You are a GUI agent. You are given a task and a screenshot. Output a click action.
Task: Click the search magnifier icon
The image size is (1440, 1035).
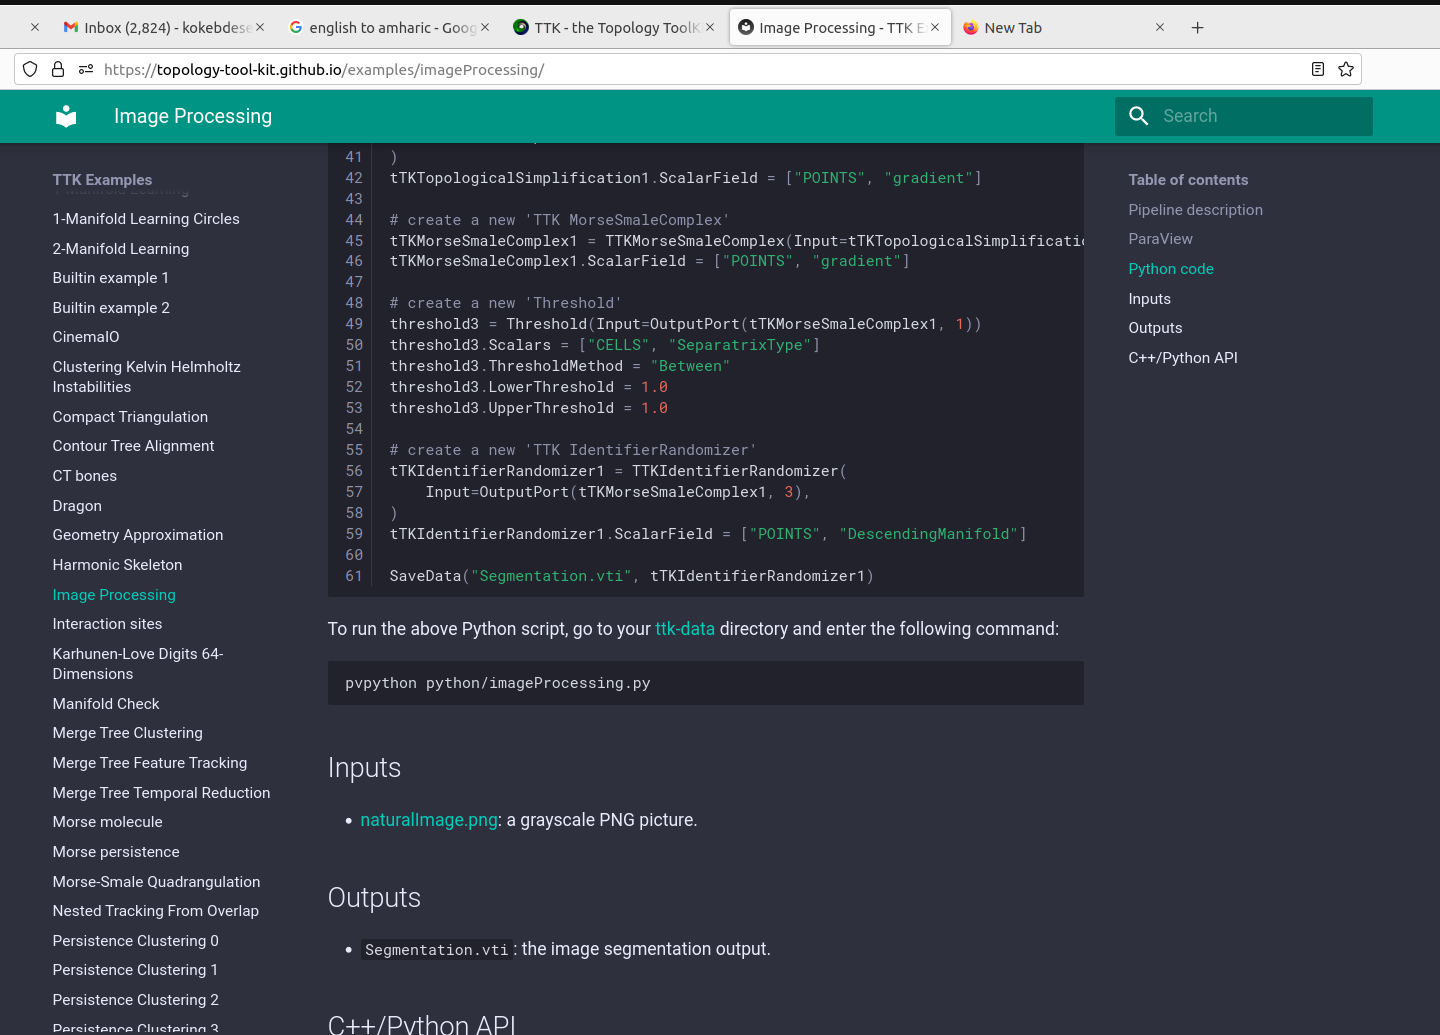point(1138,116)
